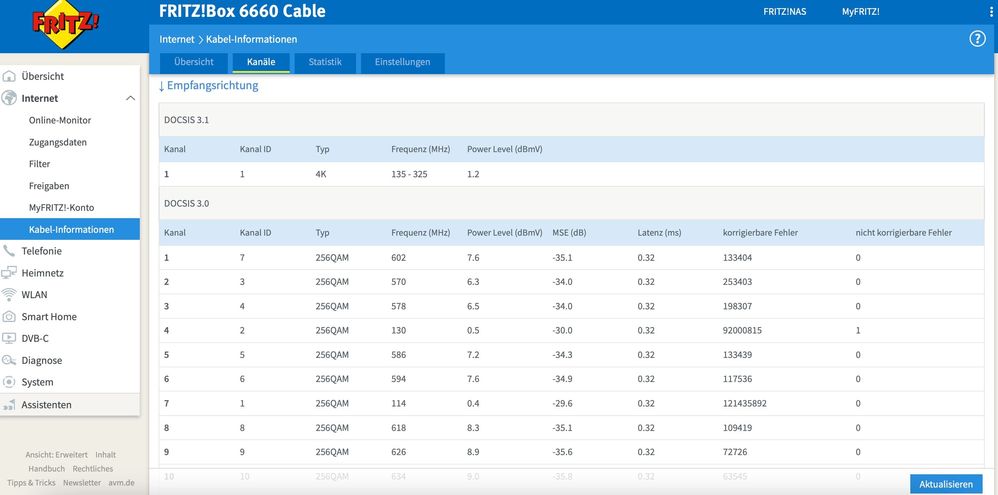
Task: Click MSE value -35.6
Action: (563, 452)
